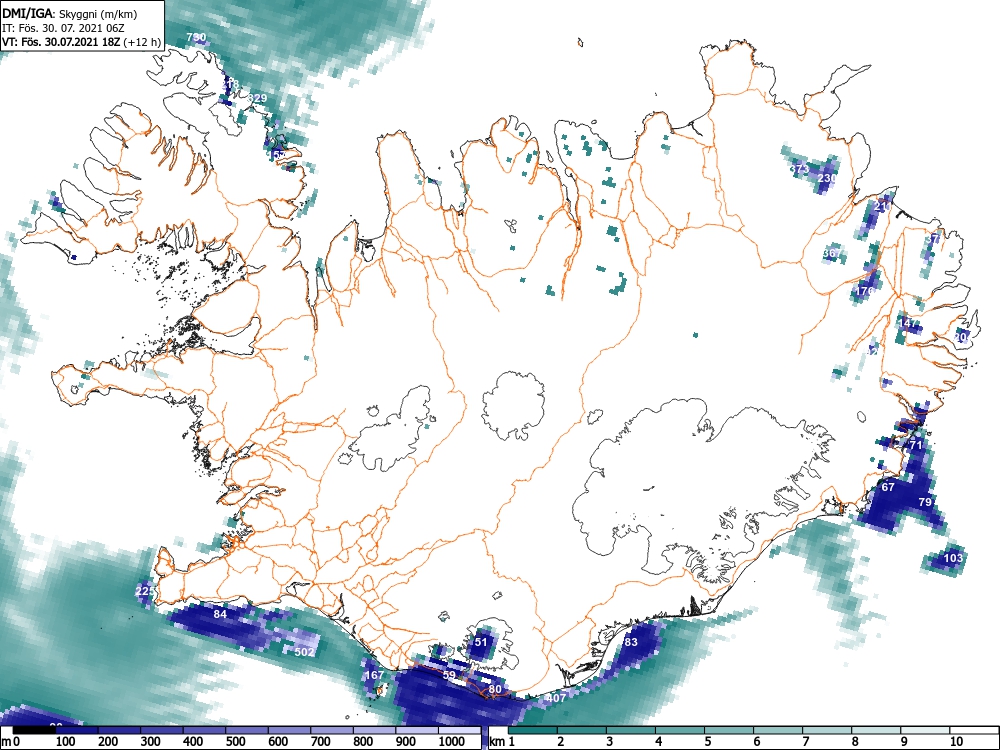Click the '800' tick label on meter legend
1000x750 pixels.
[363, 742]
